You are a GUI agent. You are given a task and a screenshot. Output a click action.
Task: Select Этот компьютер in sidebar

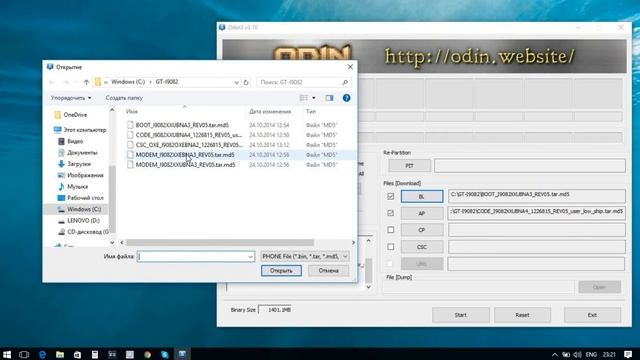pyautogui.click(x=80, y=130)
